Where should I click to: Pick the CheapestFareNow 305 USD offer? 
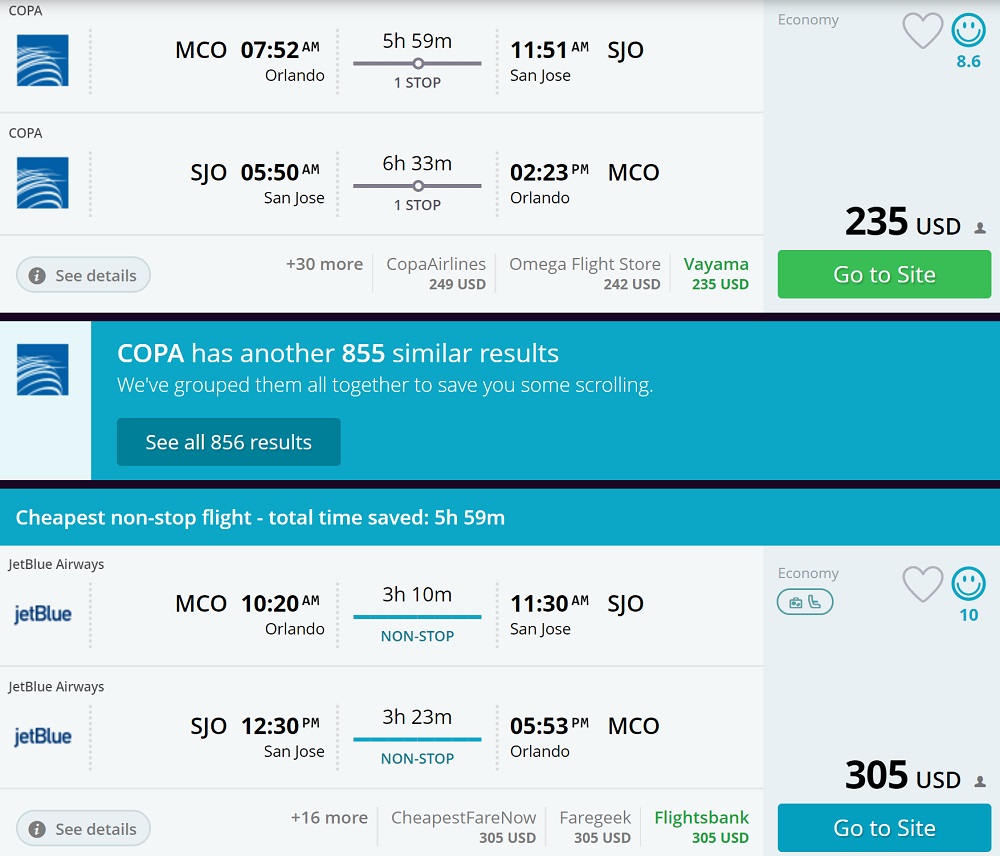coord(464,827)
